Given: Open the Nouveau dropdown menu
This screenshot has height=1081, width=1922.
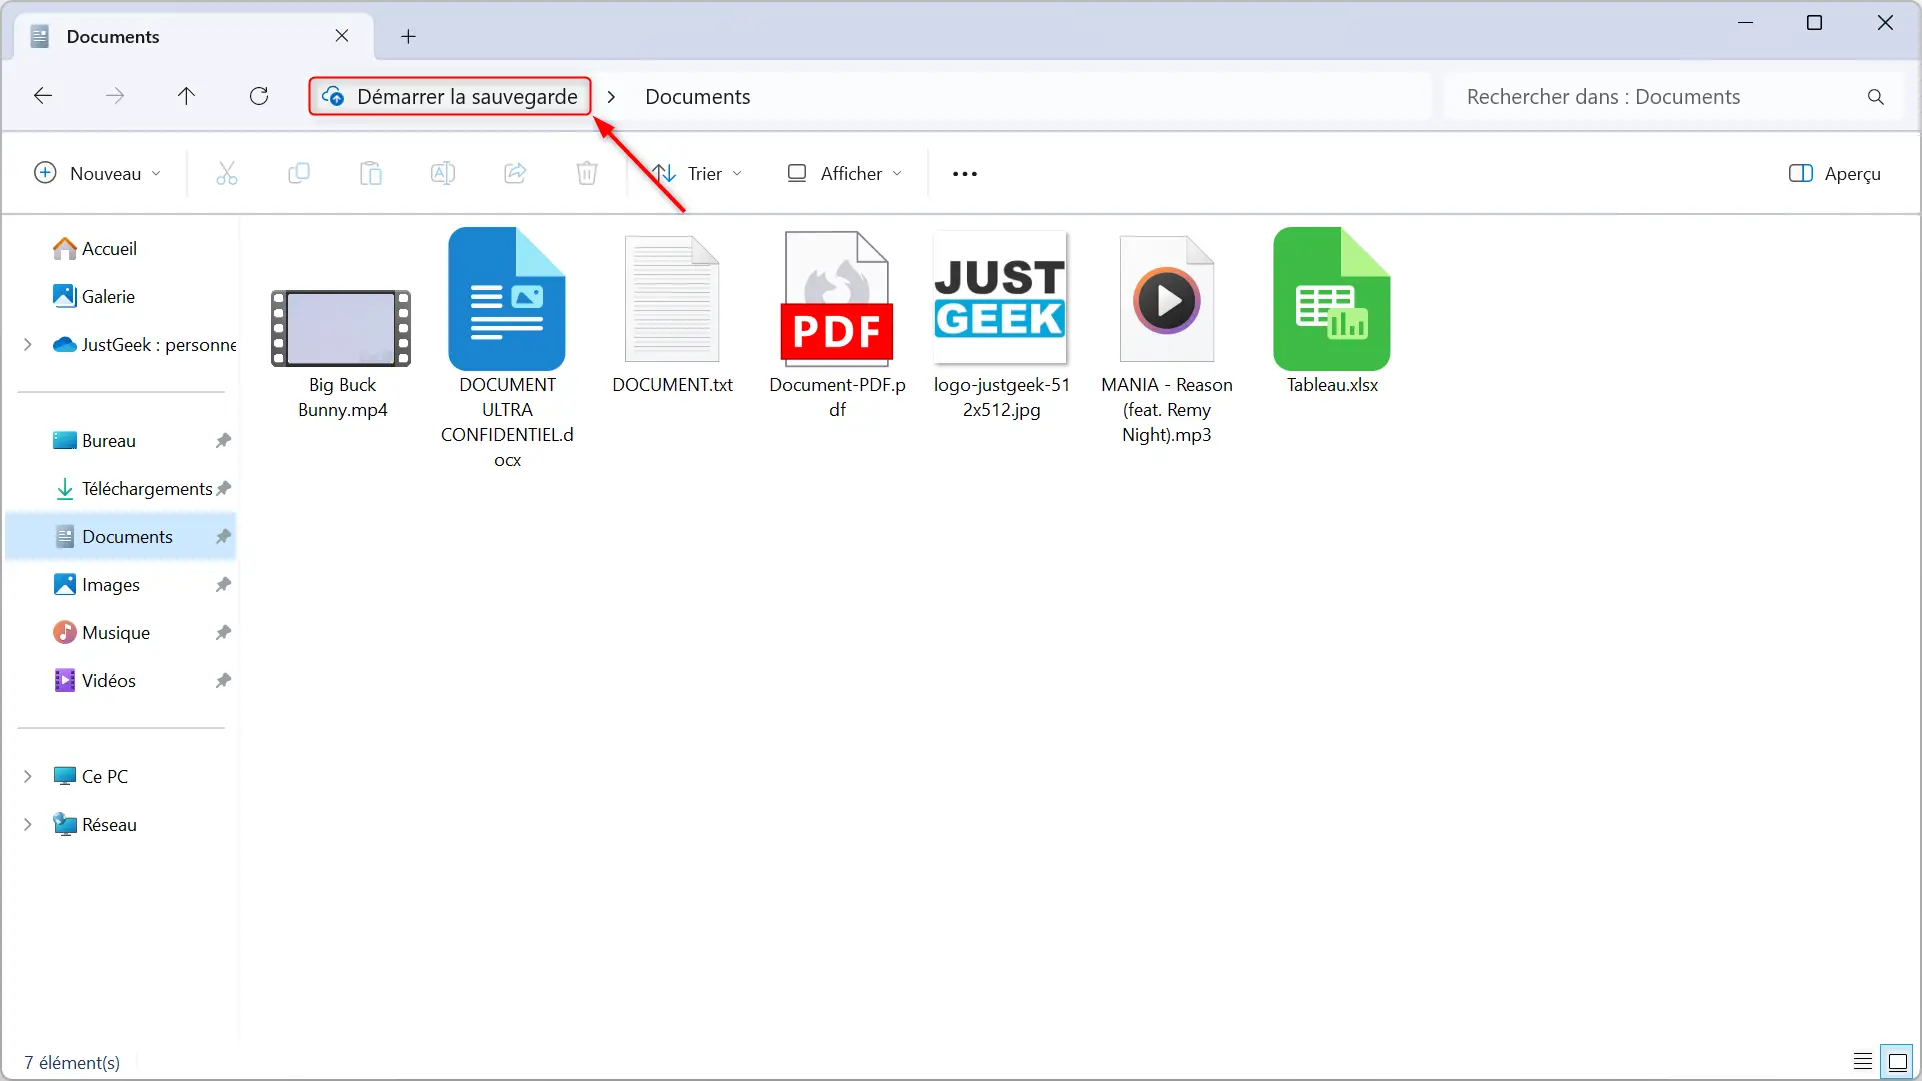Looking at the screenshot, I should (97, 174).
